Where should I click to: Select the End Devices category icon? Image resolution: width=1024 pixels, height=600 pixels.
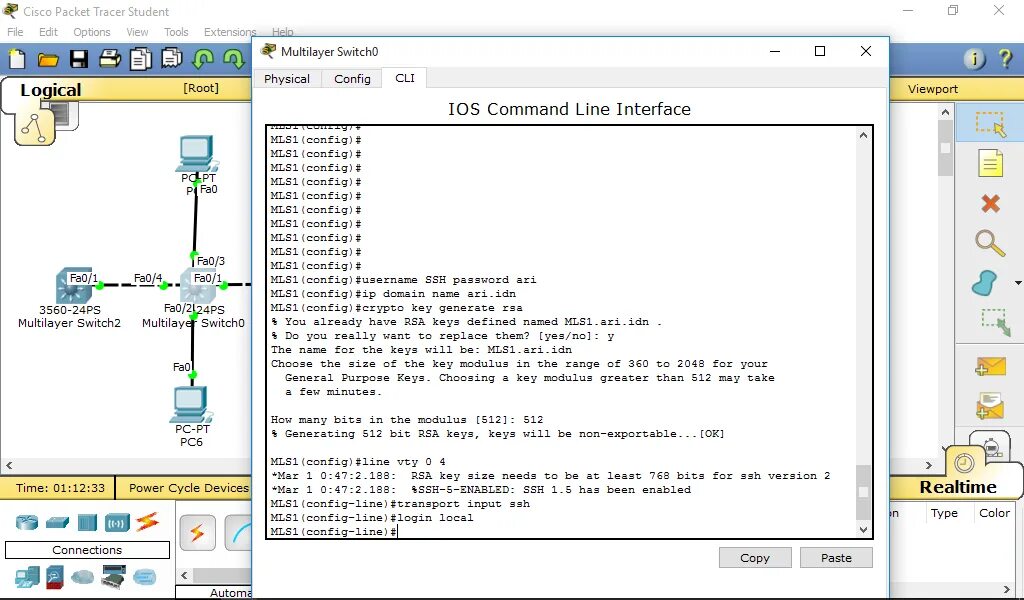coord(27,577)
